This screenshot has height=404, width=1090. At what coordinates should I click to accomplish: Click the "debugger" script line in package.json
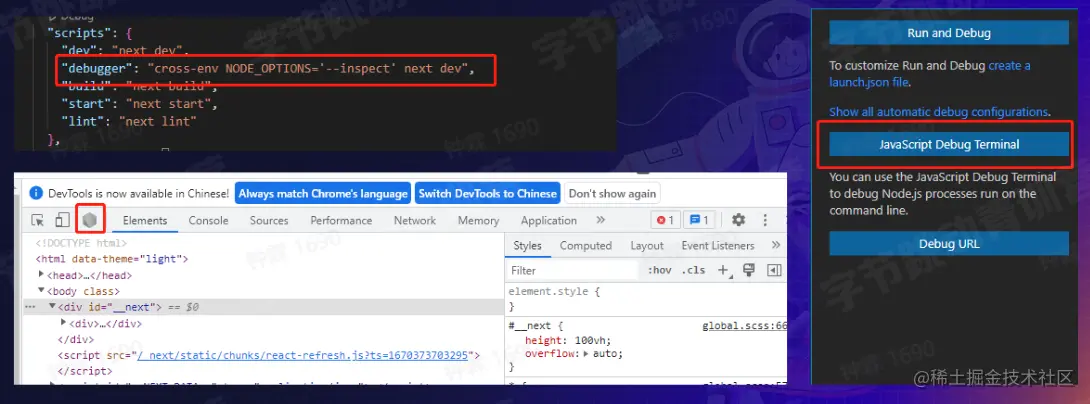coord(268,69)
